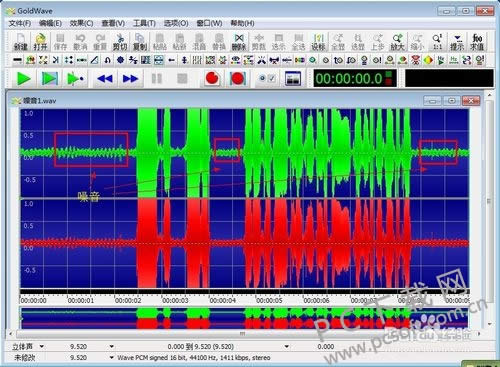This screenshot has width=500, height=367.
Task: Start playback with the green Play button
Action: [x=24, y=79]
